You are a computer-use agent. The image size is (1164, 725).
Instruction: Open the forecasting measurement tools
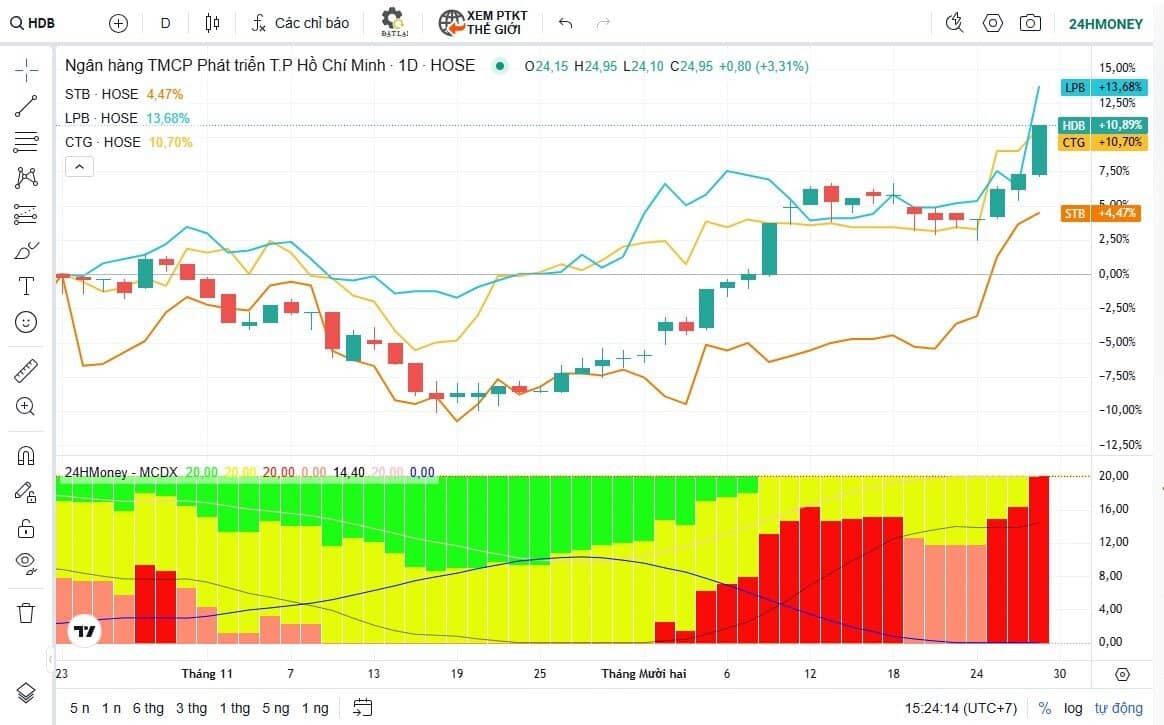(x=26, y=214)
